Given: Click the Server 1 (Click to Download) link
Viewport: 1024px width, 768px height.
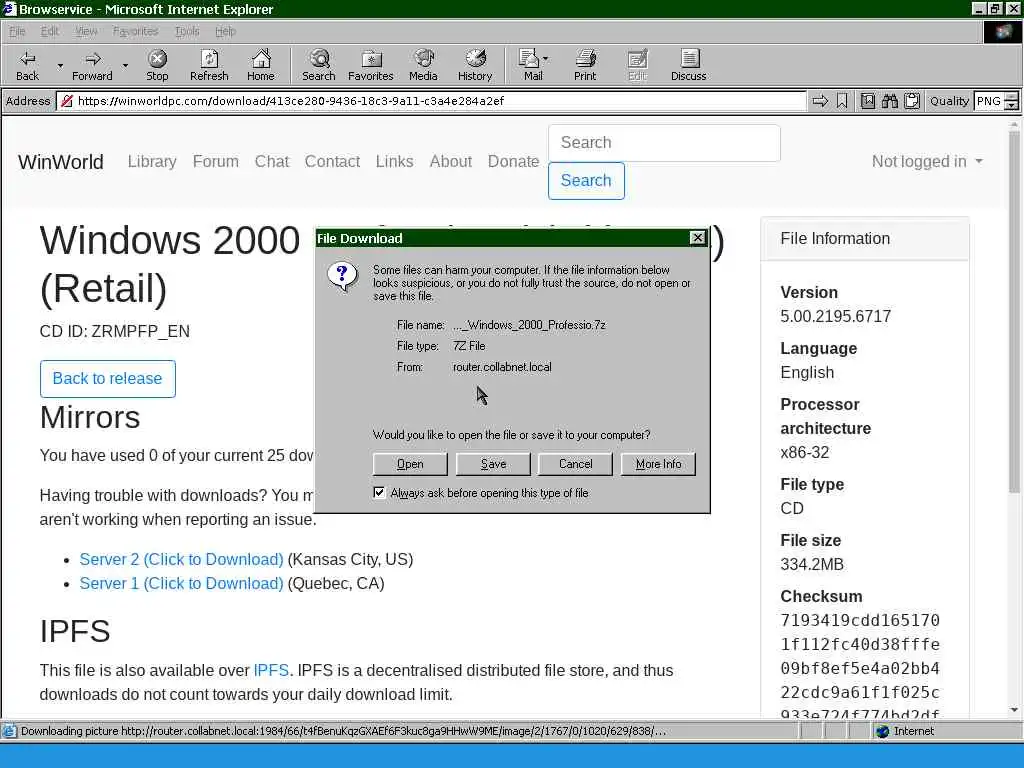Looking at the screenshot, I should pyautogui.click(x=182, y=583).
